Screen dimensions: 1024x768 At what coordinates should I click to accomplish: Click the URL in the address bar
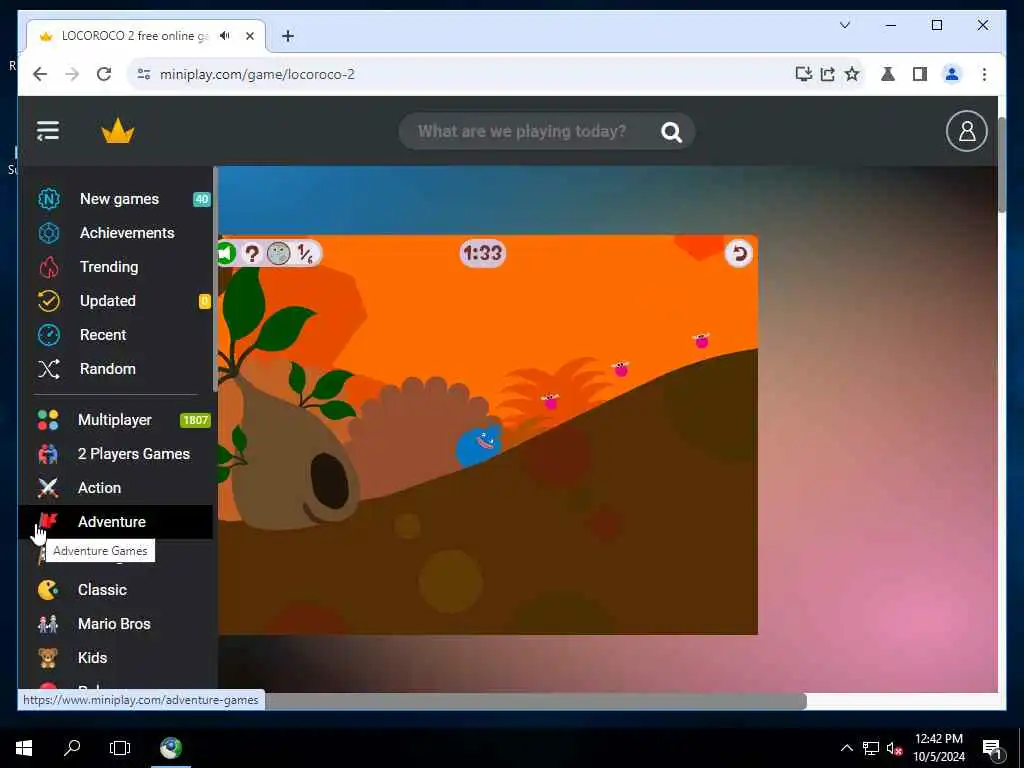click(x=257, y=74)
